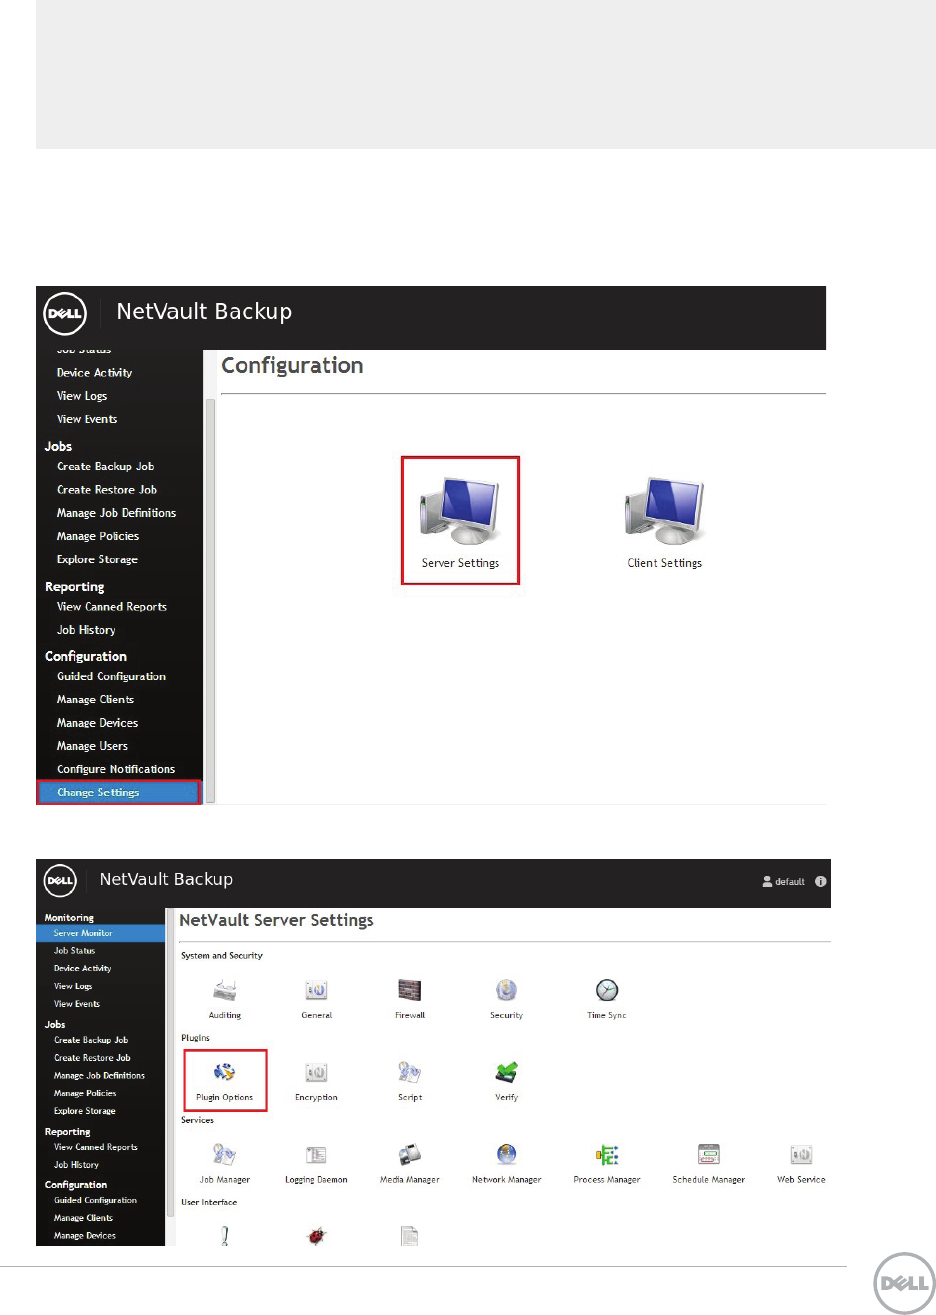Open Create Restore Job in Server Settings window sidebar

click(x=92, y=1058)
